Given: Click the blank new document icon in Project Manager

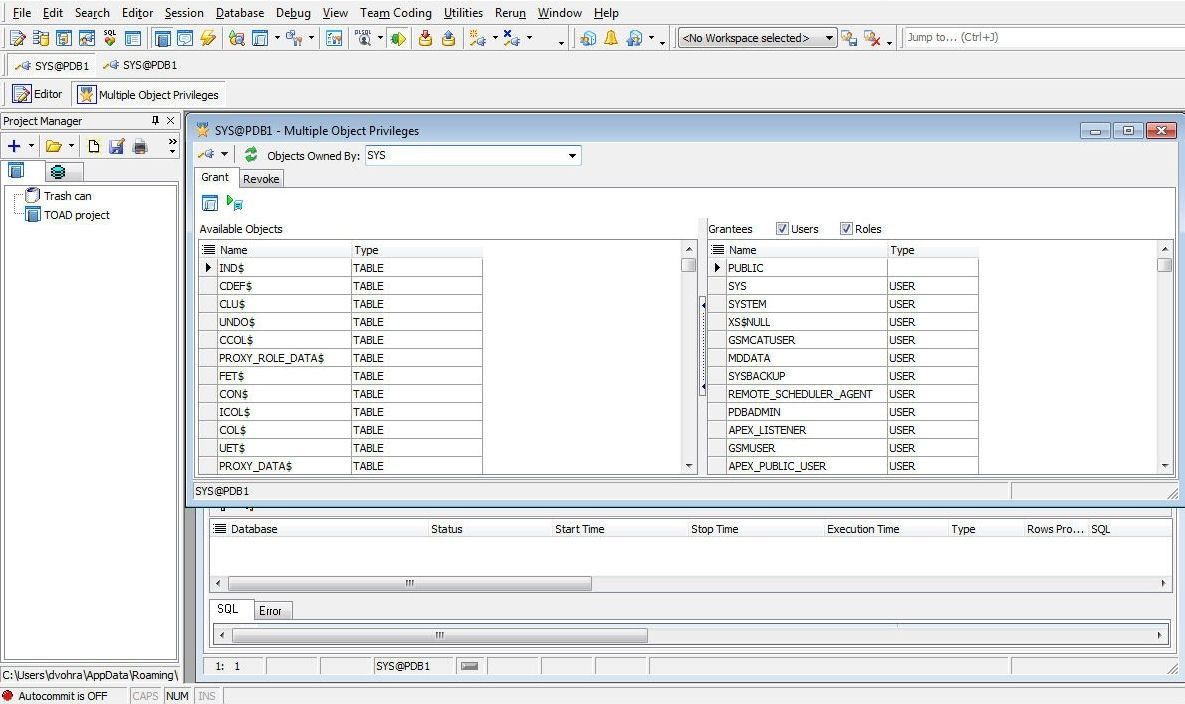Looking at the screenshot, I should pyautogui.click(x=94, y=146).
